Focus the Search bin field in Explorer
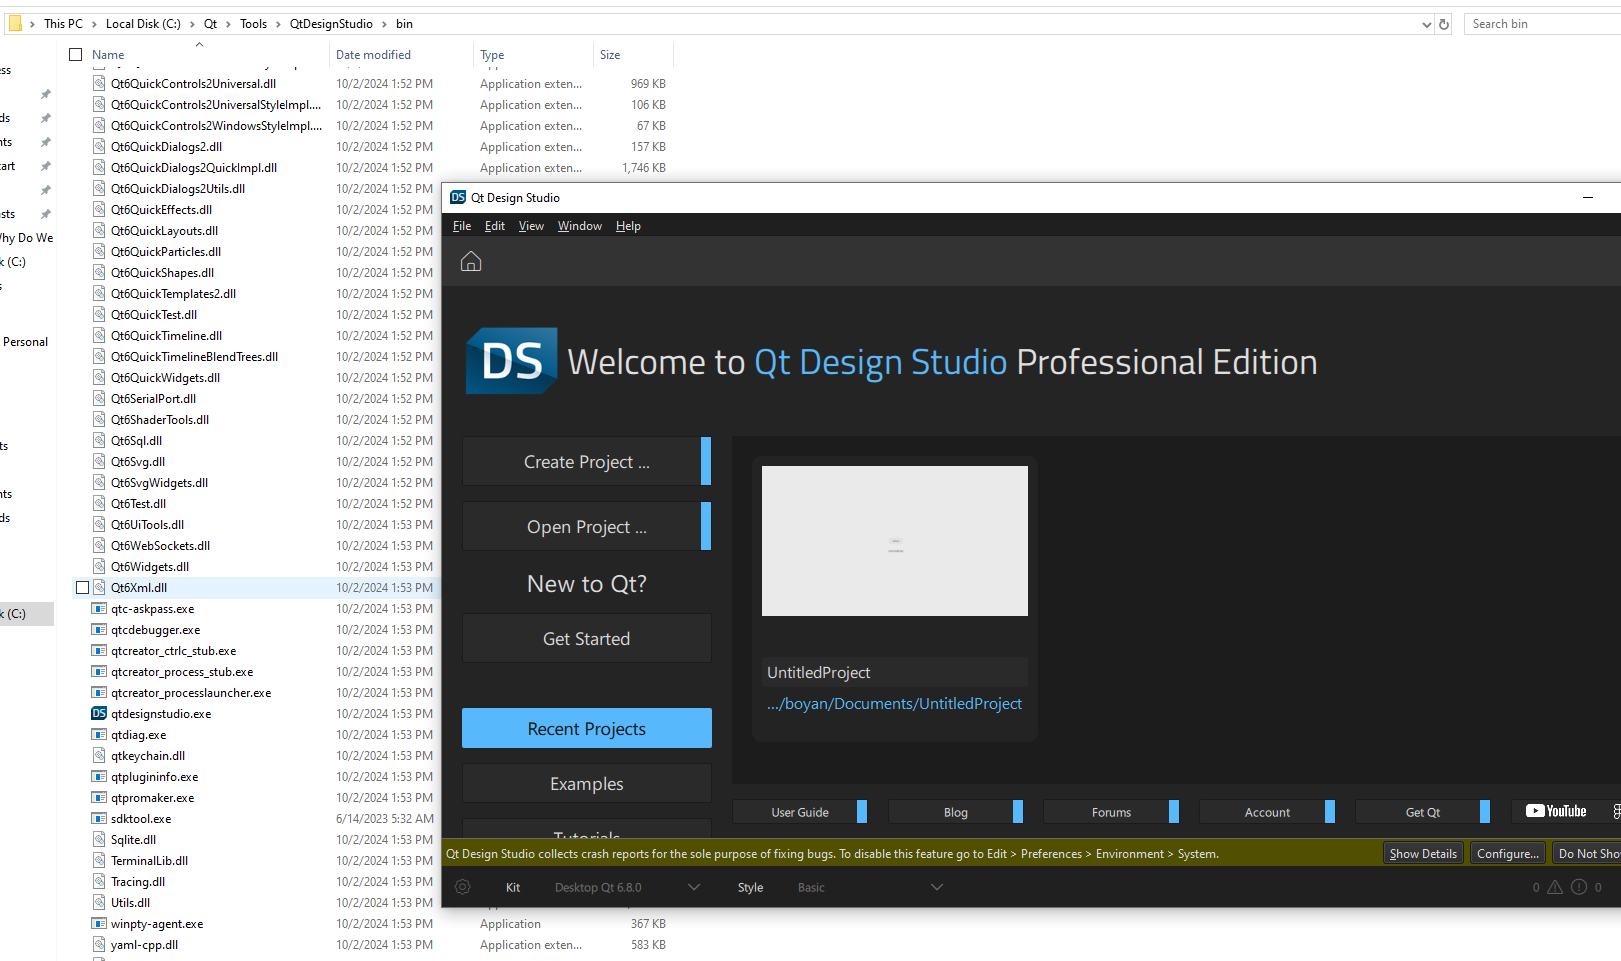This screenshot has height=961, width=1621. point(1542,24)
